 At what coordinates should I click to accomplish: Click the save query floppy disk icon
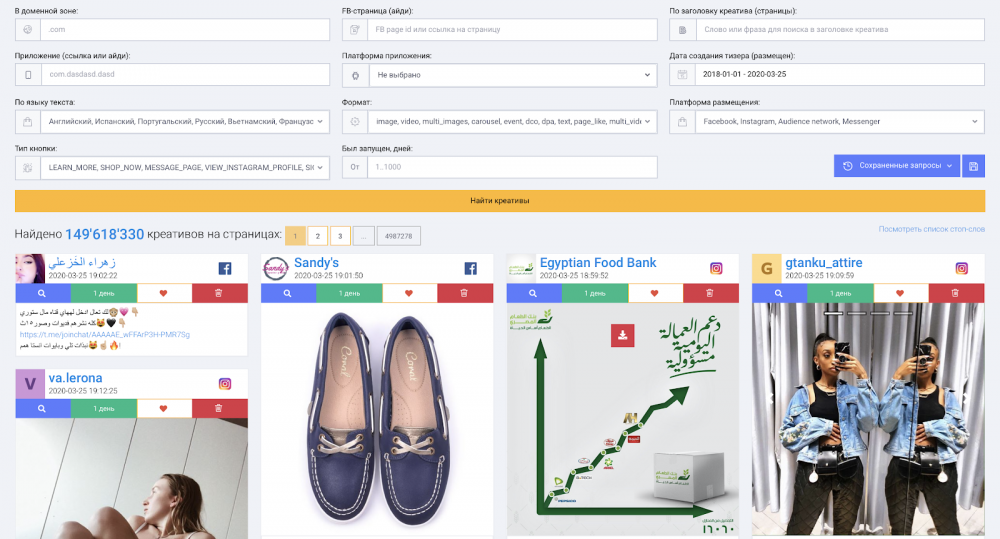pyautogui.click(x=973, y=166)
